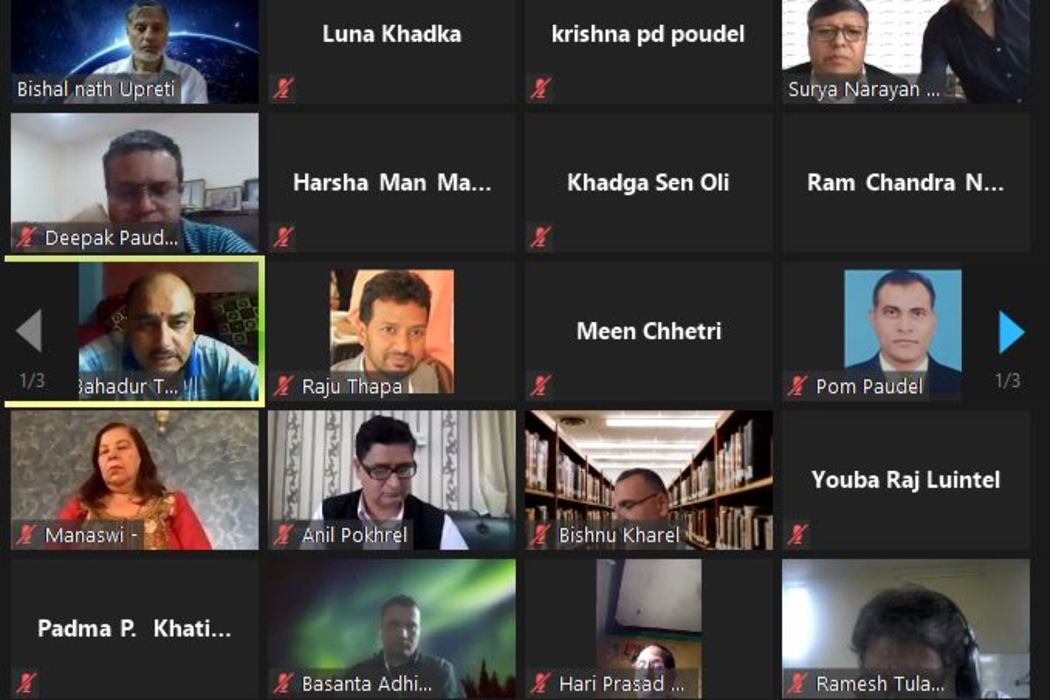
Task: Click krishna pd poudel's muted mic icon
Action: (540, 88)
